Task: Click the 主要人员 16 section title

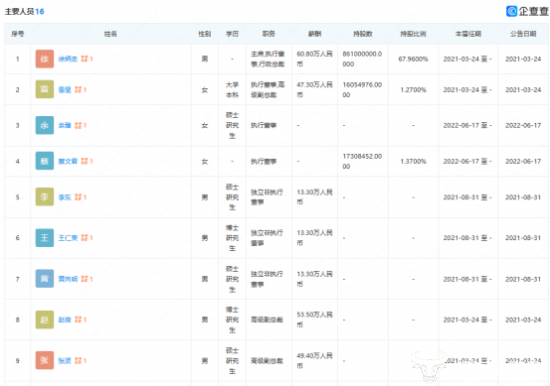Action: (x=24, y=12)
